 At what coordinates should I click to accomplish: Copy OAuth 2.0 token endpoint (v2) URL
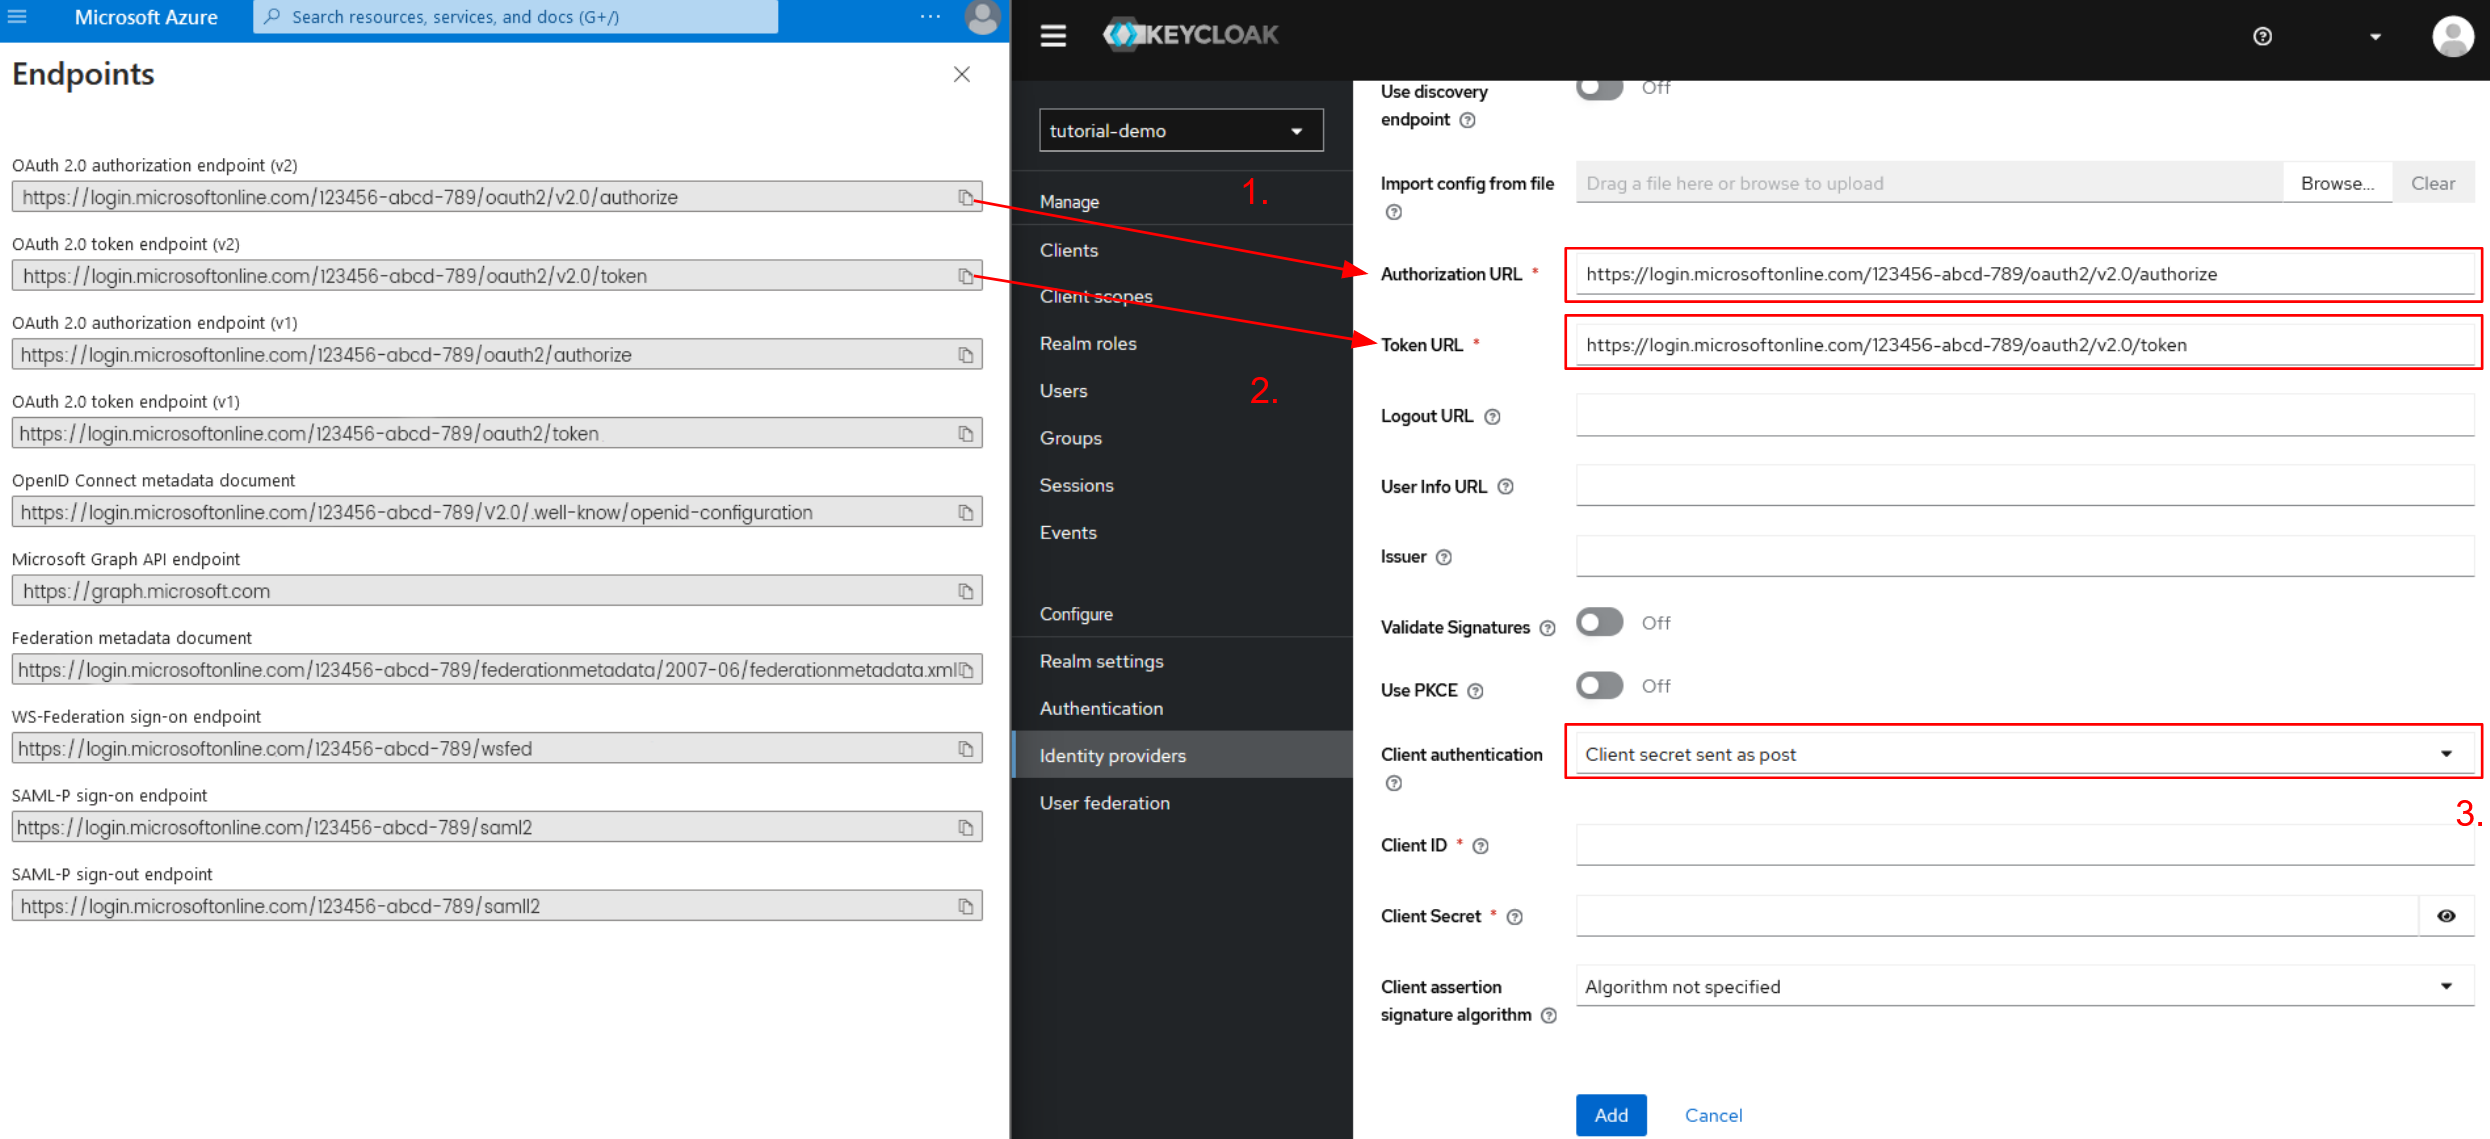point(966,277)
